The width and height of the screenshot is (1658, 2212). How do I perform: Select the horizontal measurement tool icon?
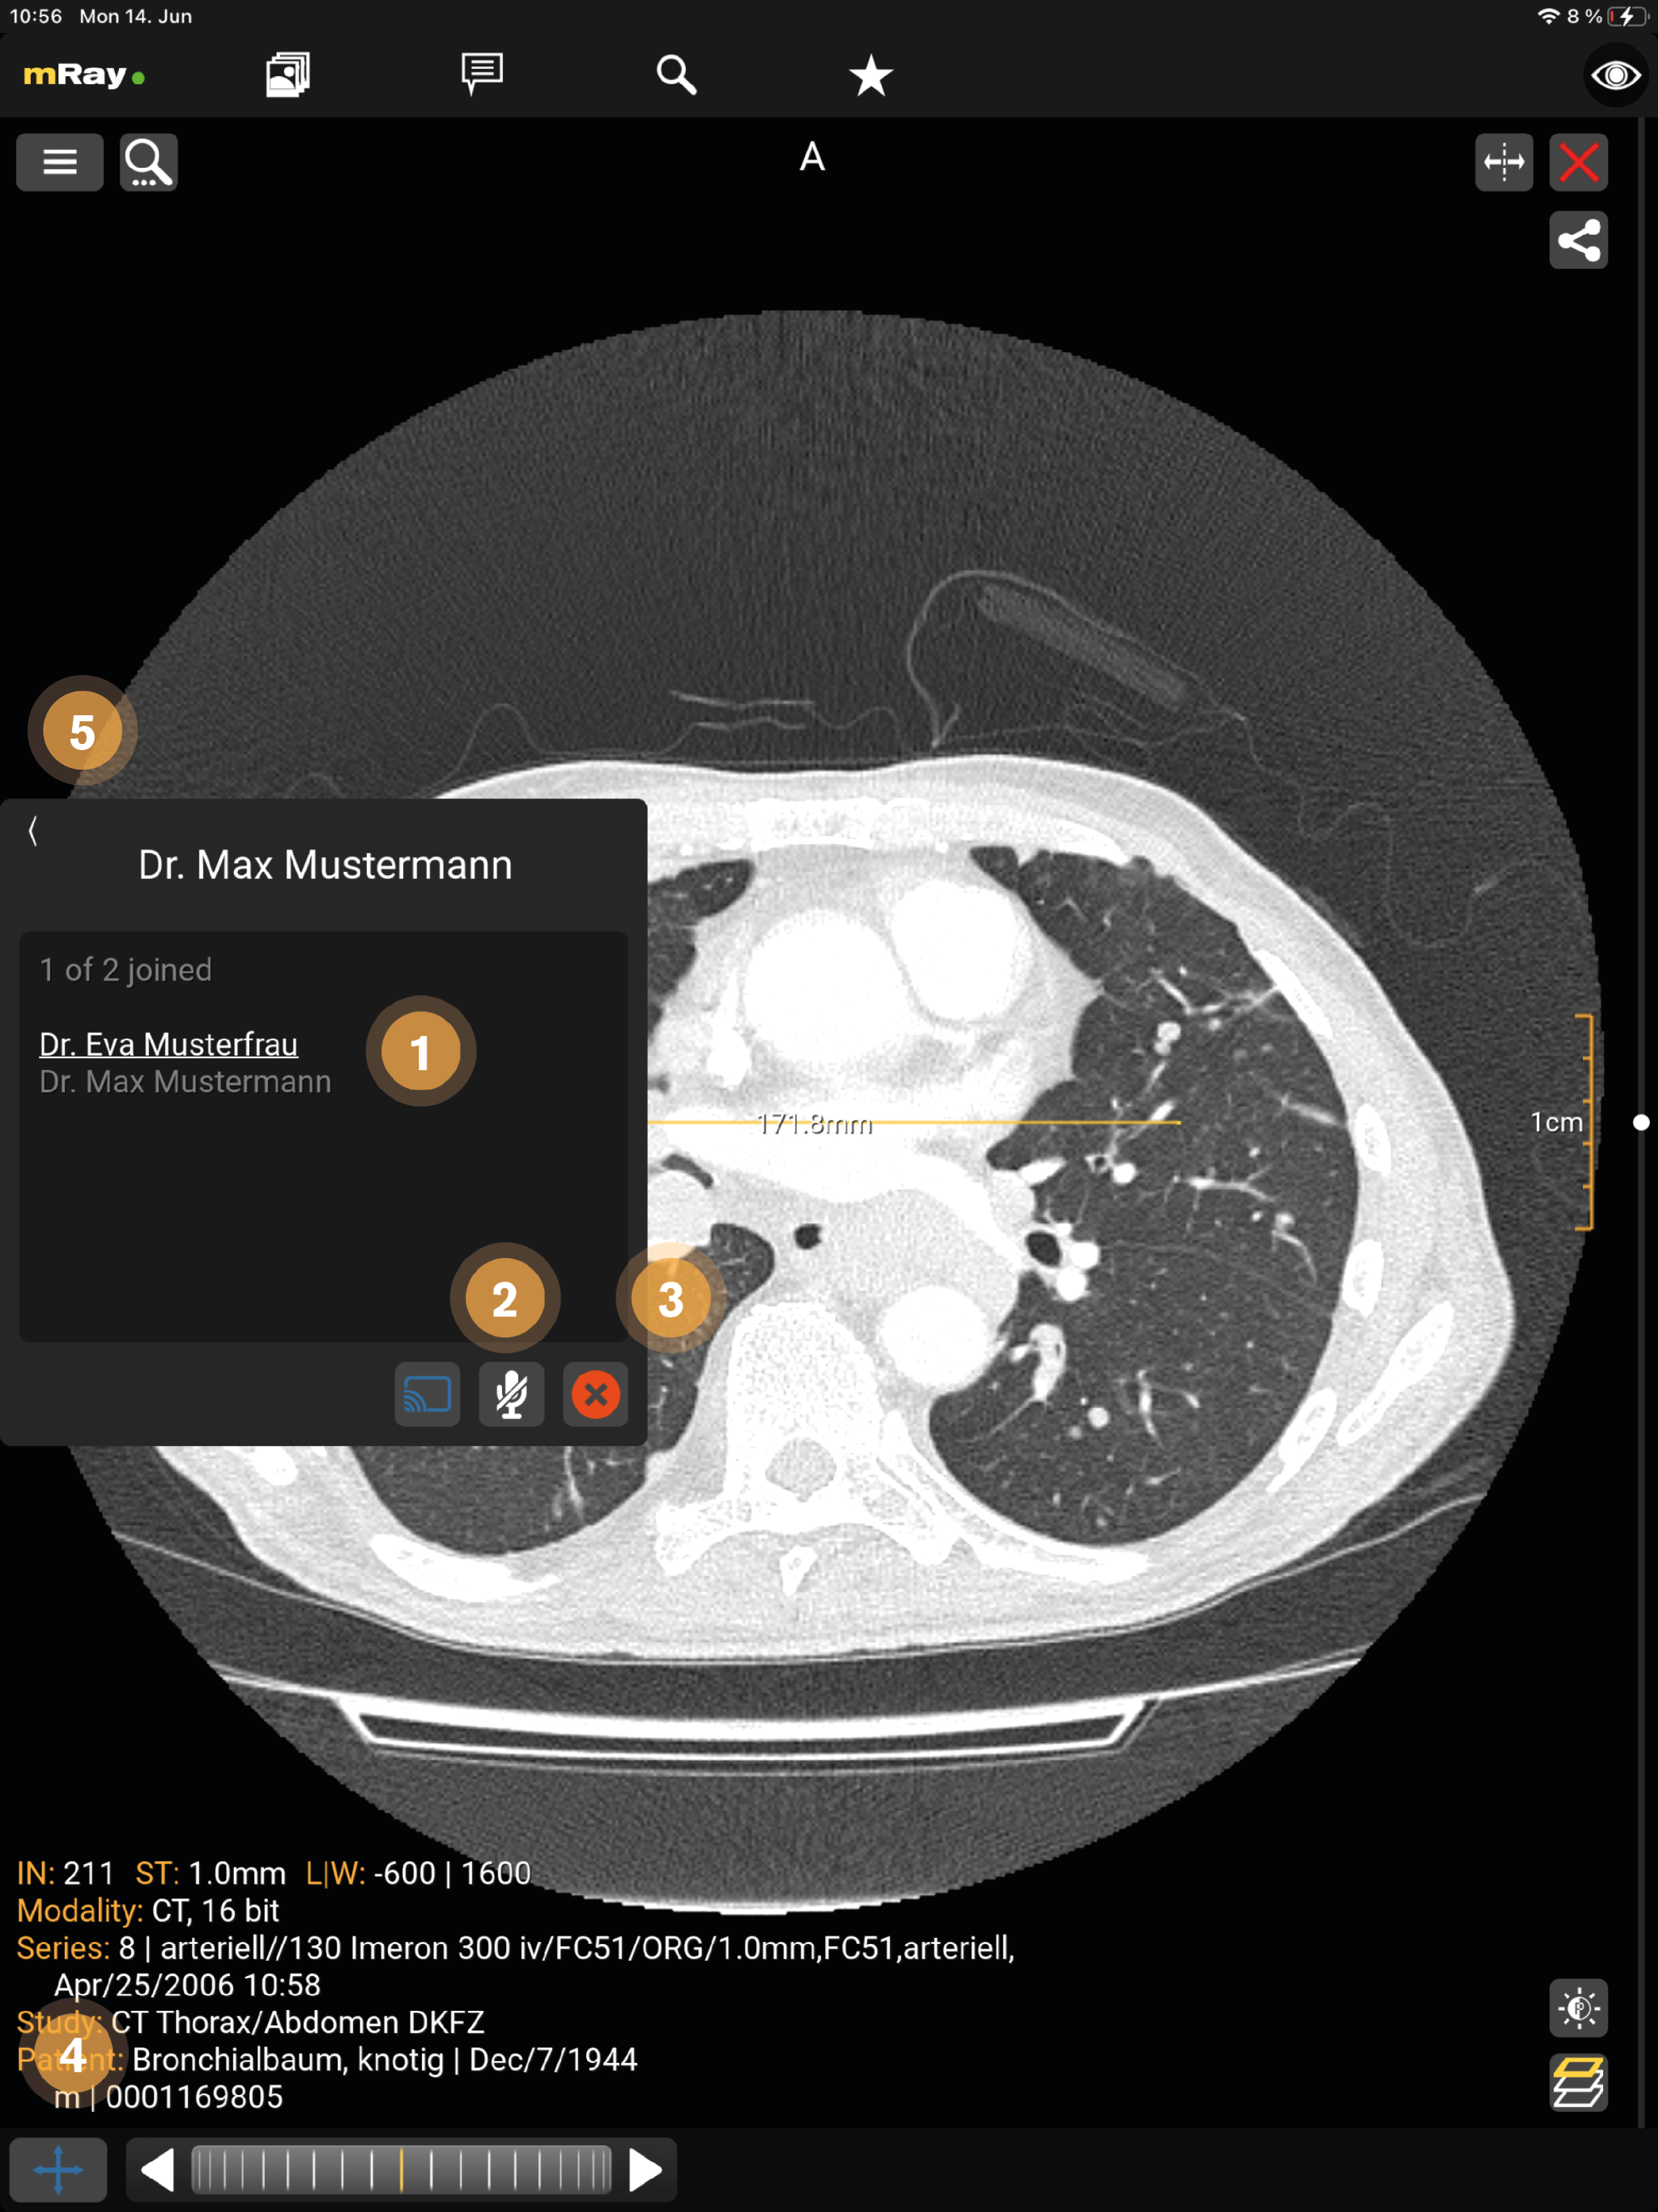pyautogui.click(x=1504, y=162)
